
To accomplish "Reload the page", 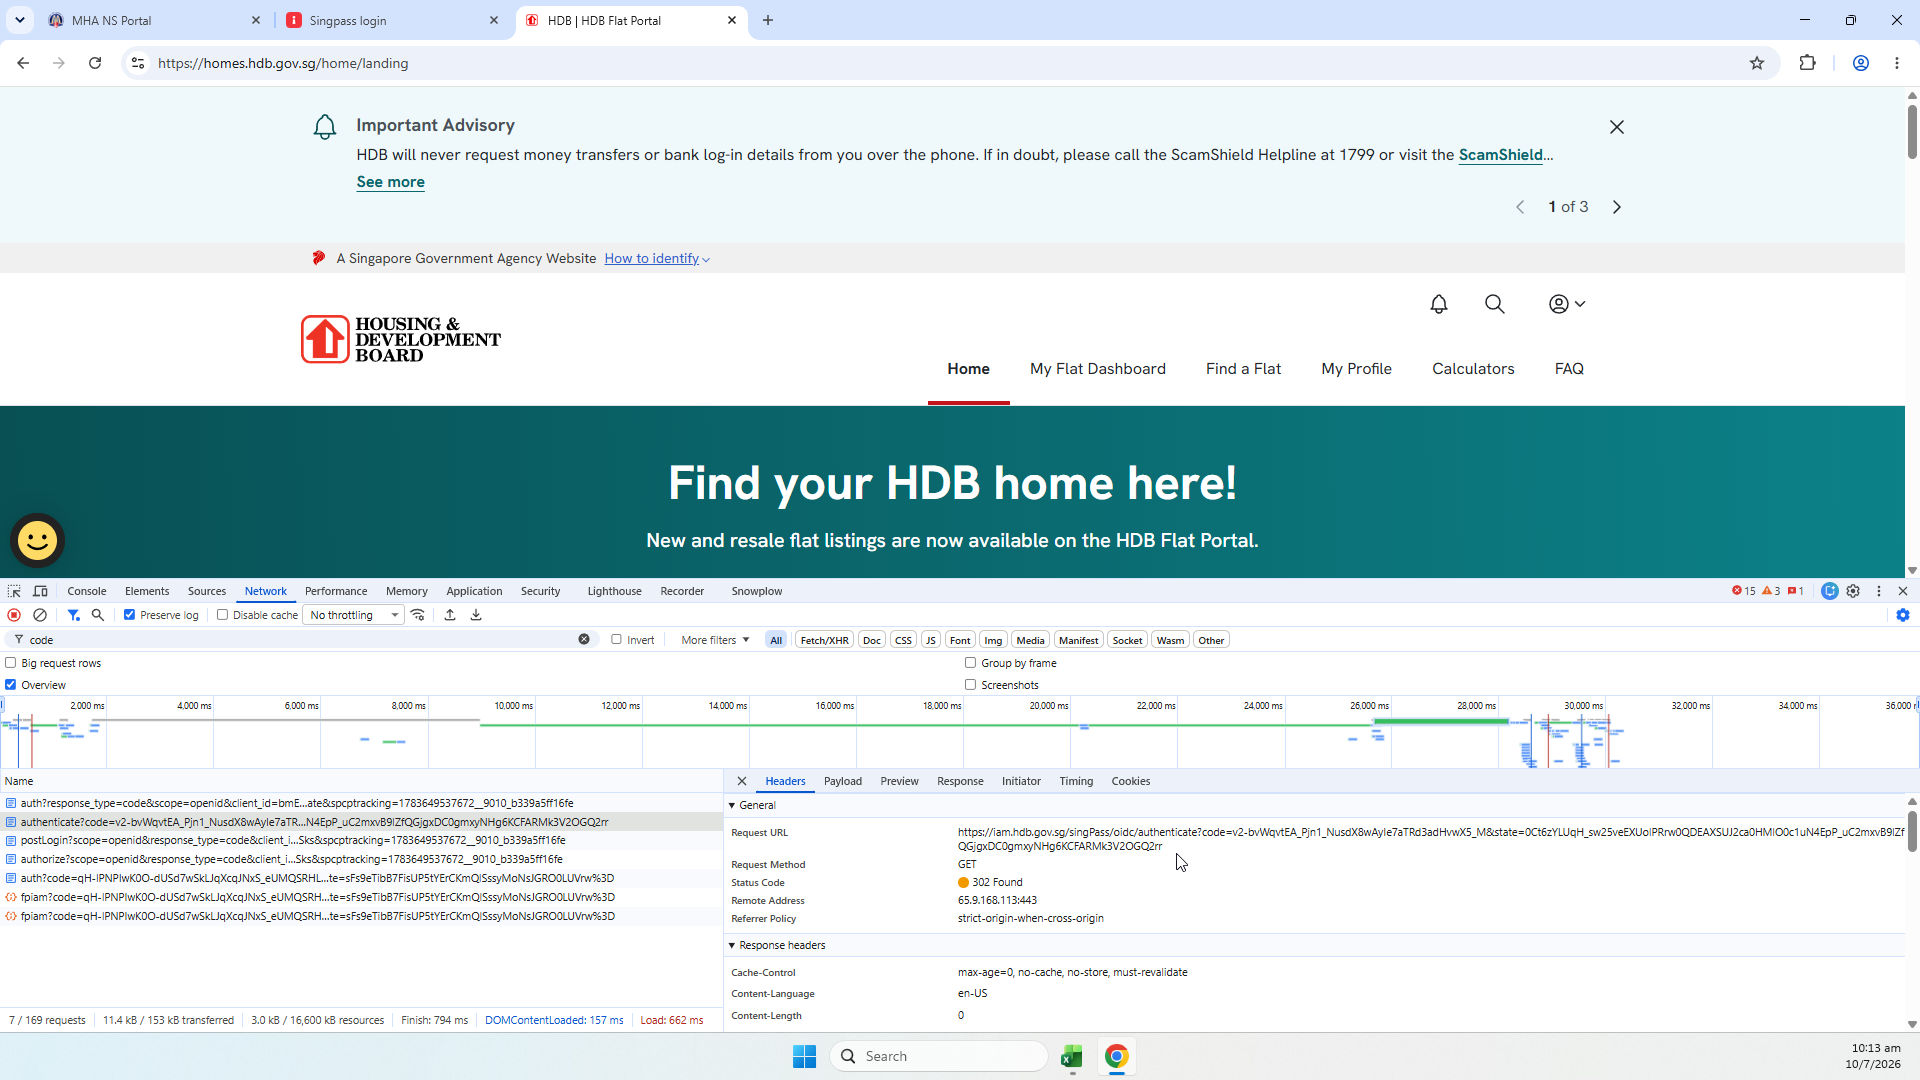I will 95,63.
